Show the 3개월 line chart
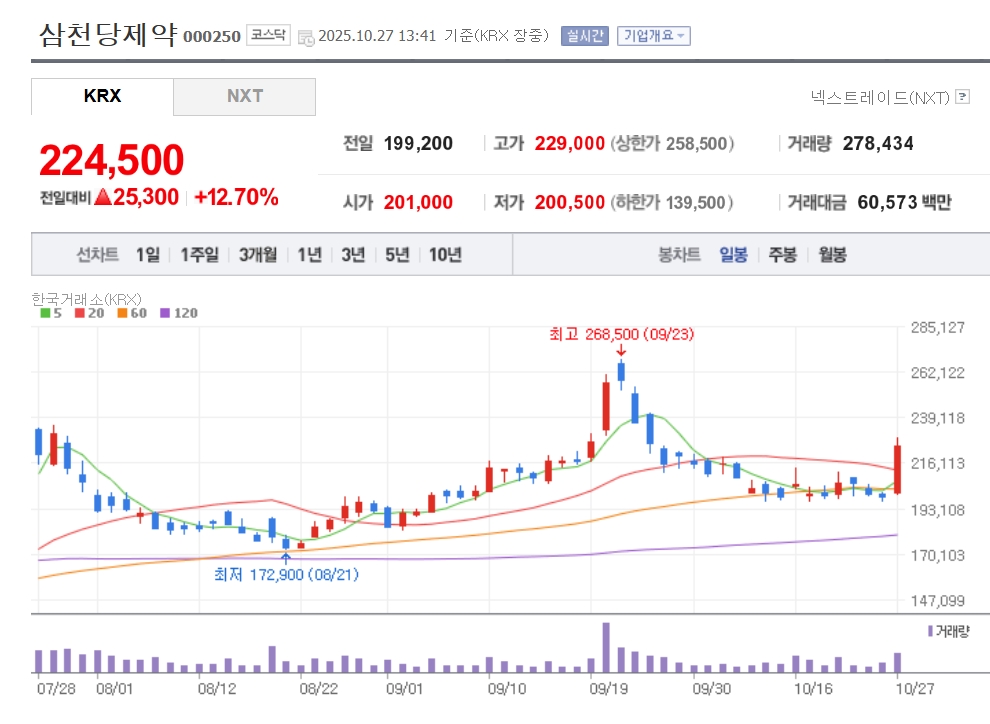 (x=258, y=254)
